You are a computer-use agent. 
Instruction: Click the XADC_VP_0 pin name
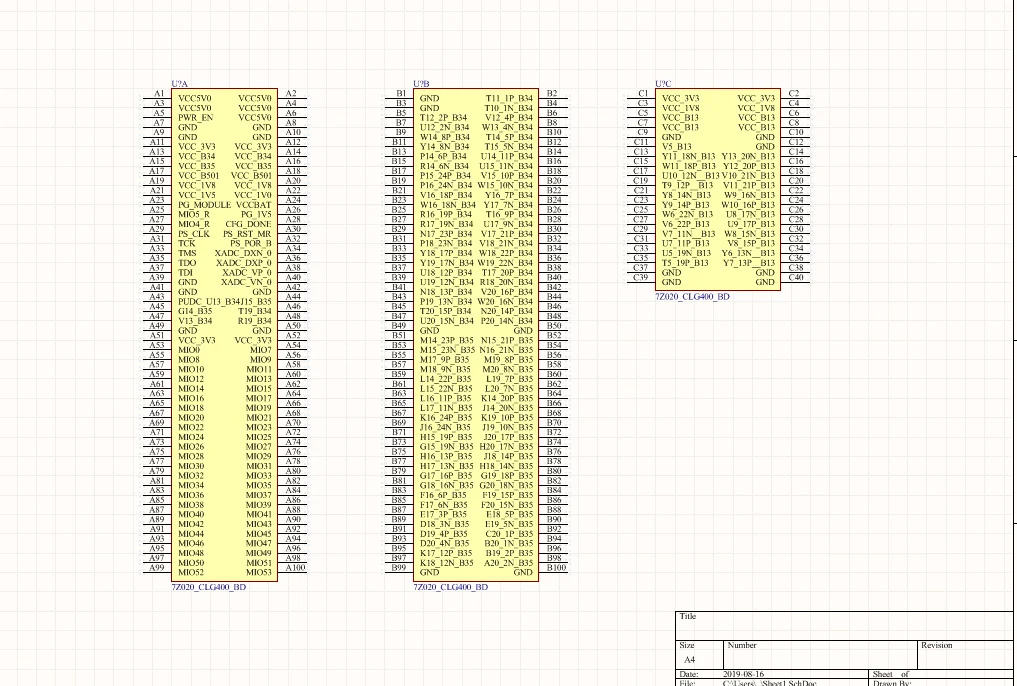[246, 272]
